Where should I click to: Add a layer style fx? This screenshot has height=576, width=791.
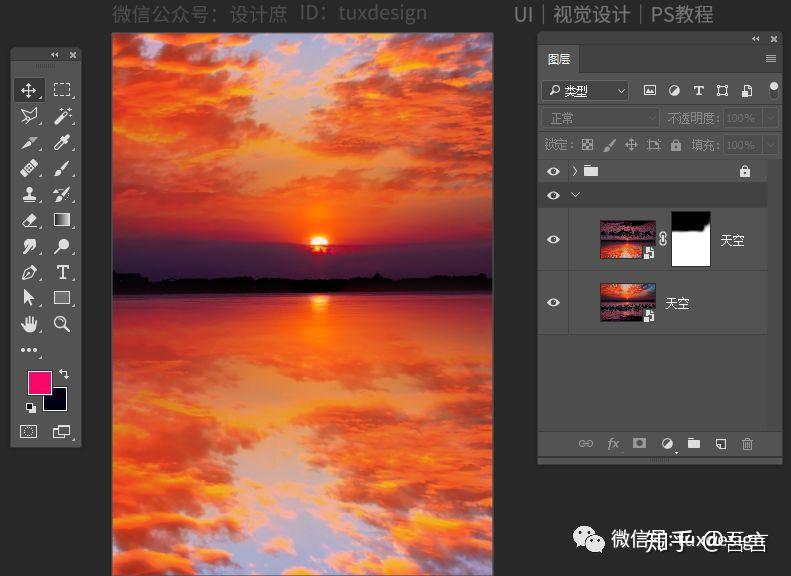(x=613, y=443)
